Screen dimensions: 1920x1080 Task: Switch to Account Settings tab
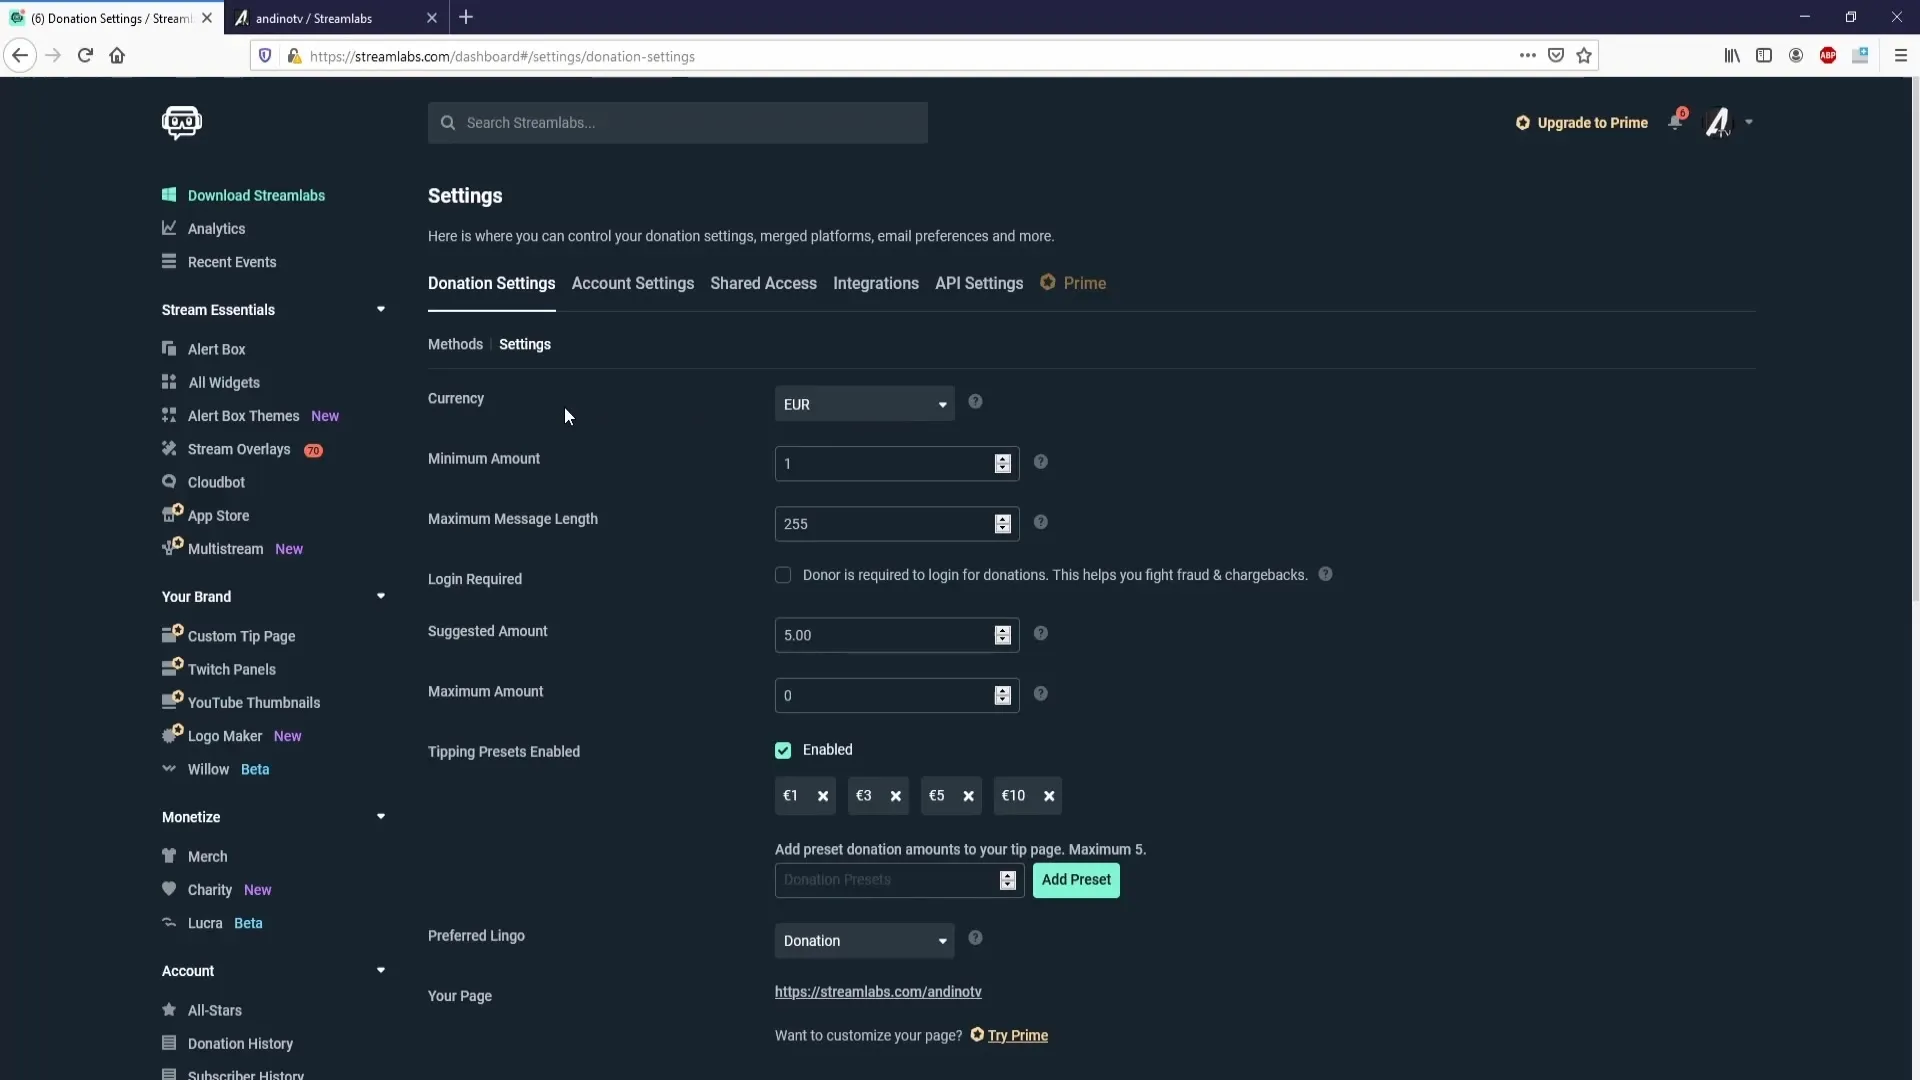pos(633,283)
